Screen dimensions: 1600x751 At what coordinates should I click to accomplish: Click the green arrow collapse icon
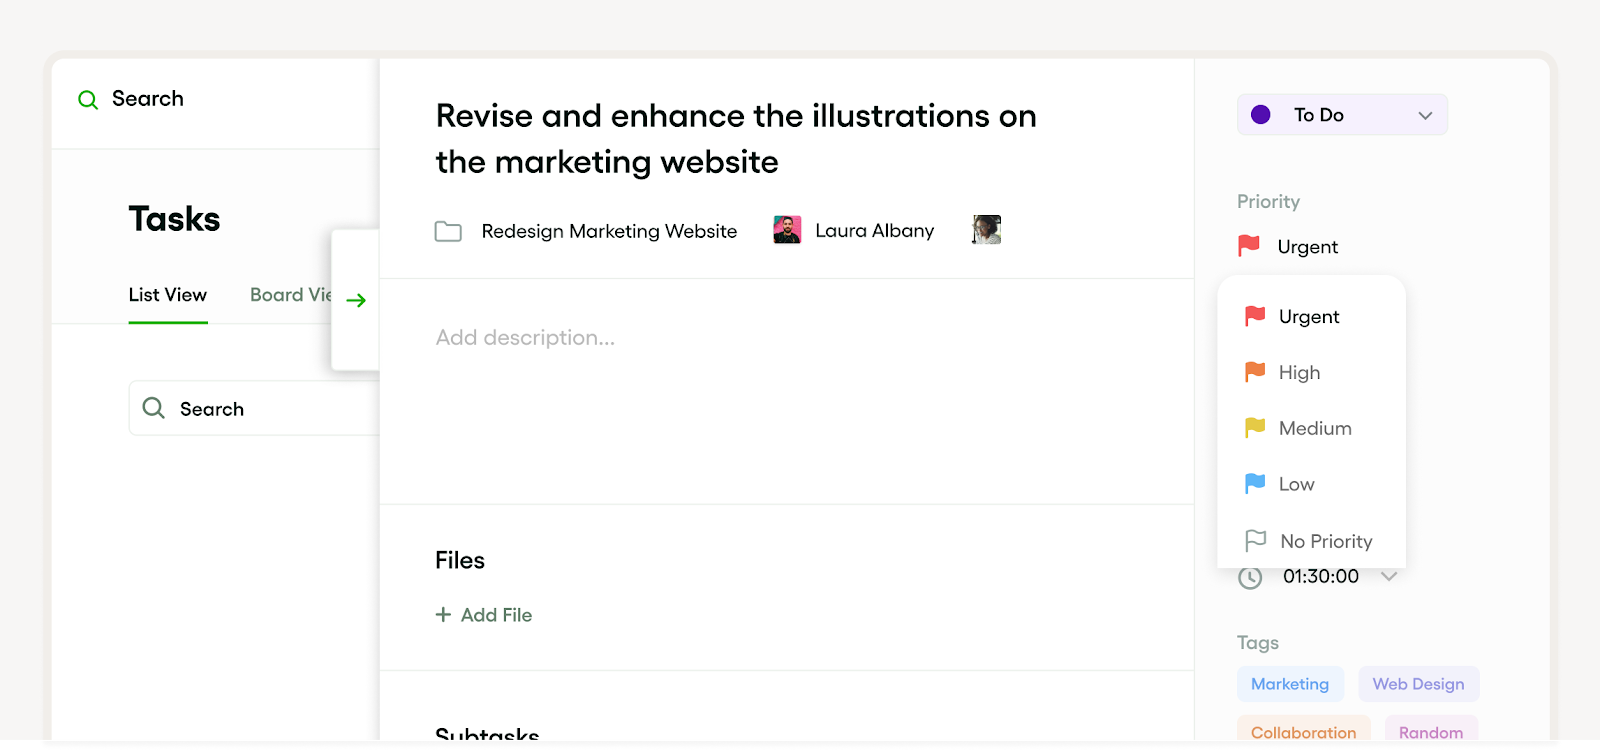(356, 300)
